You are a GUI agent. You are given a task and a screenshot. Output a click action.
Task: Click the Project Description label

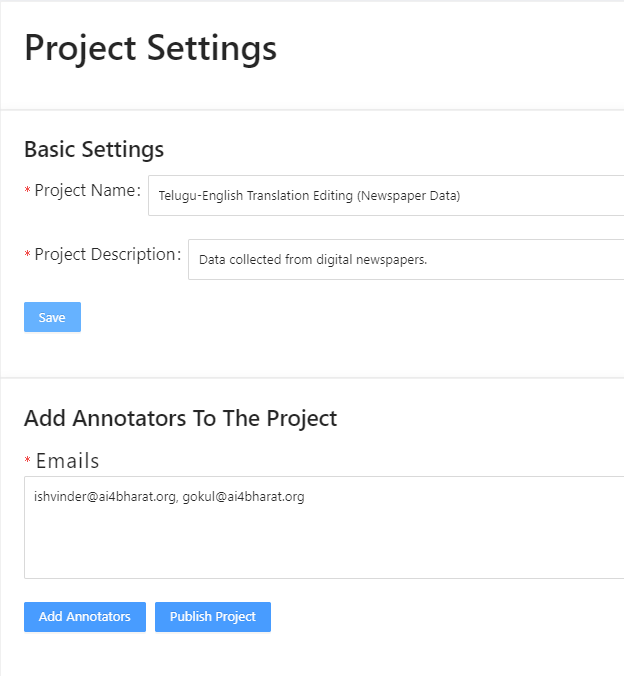point(106,254)
